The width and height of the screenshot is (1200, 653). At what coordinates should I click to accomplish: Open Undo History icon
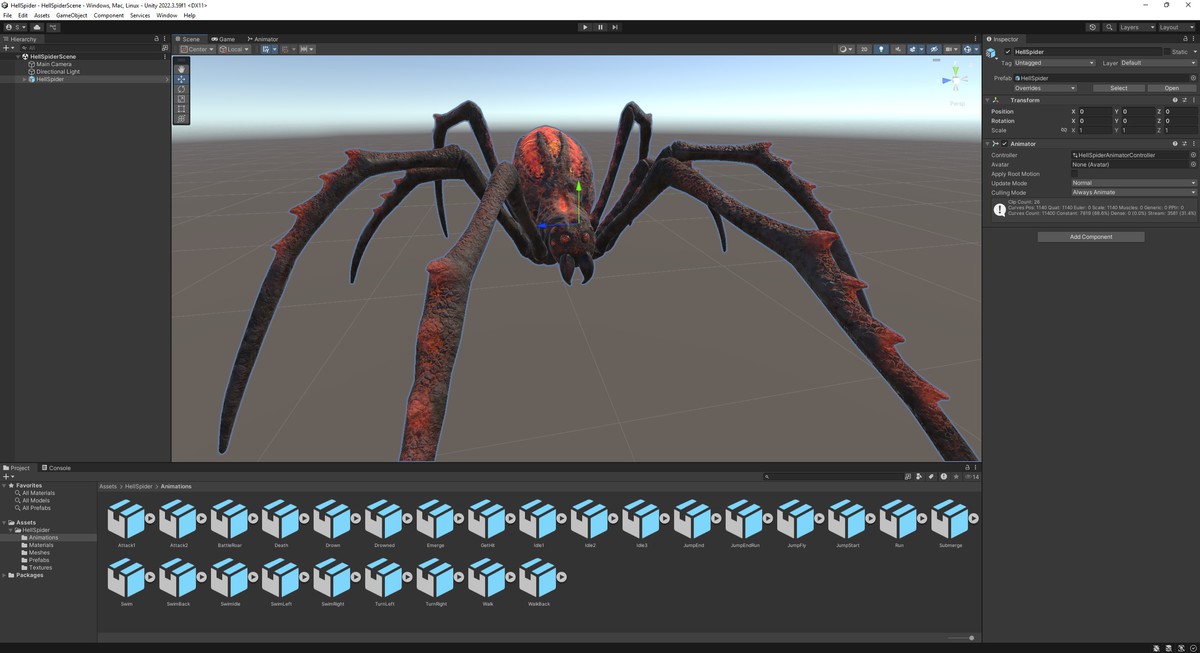tap(1092, 27)
